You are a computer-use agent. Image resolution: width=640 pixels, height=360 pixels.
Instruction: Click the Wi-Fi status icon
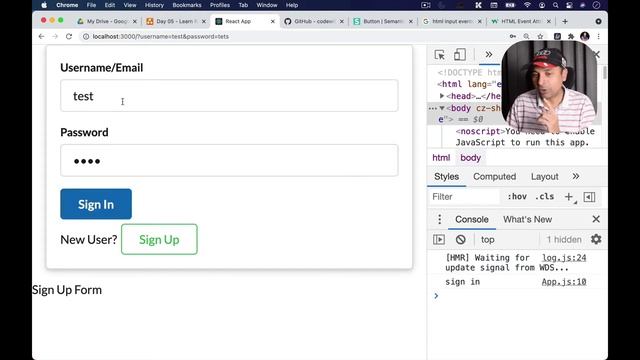(527, 5)
